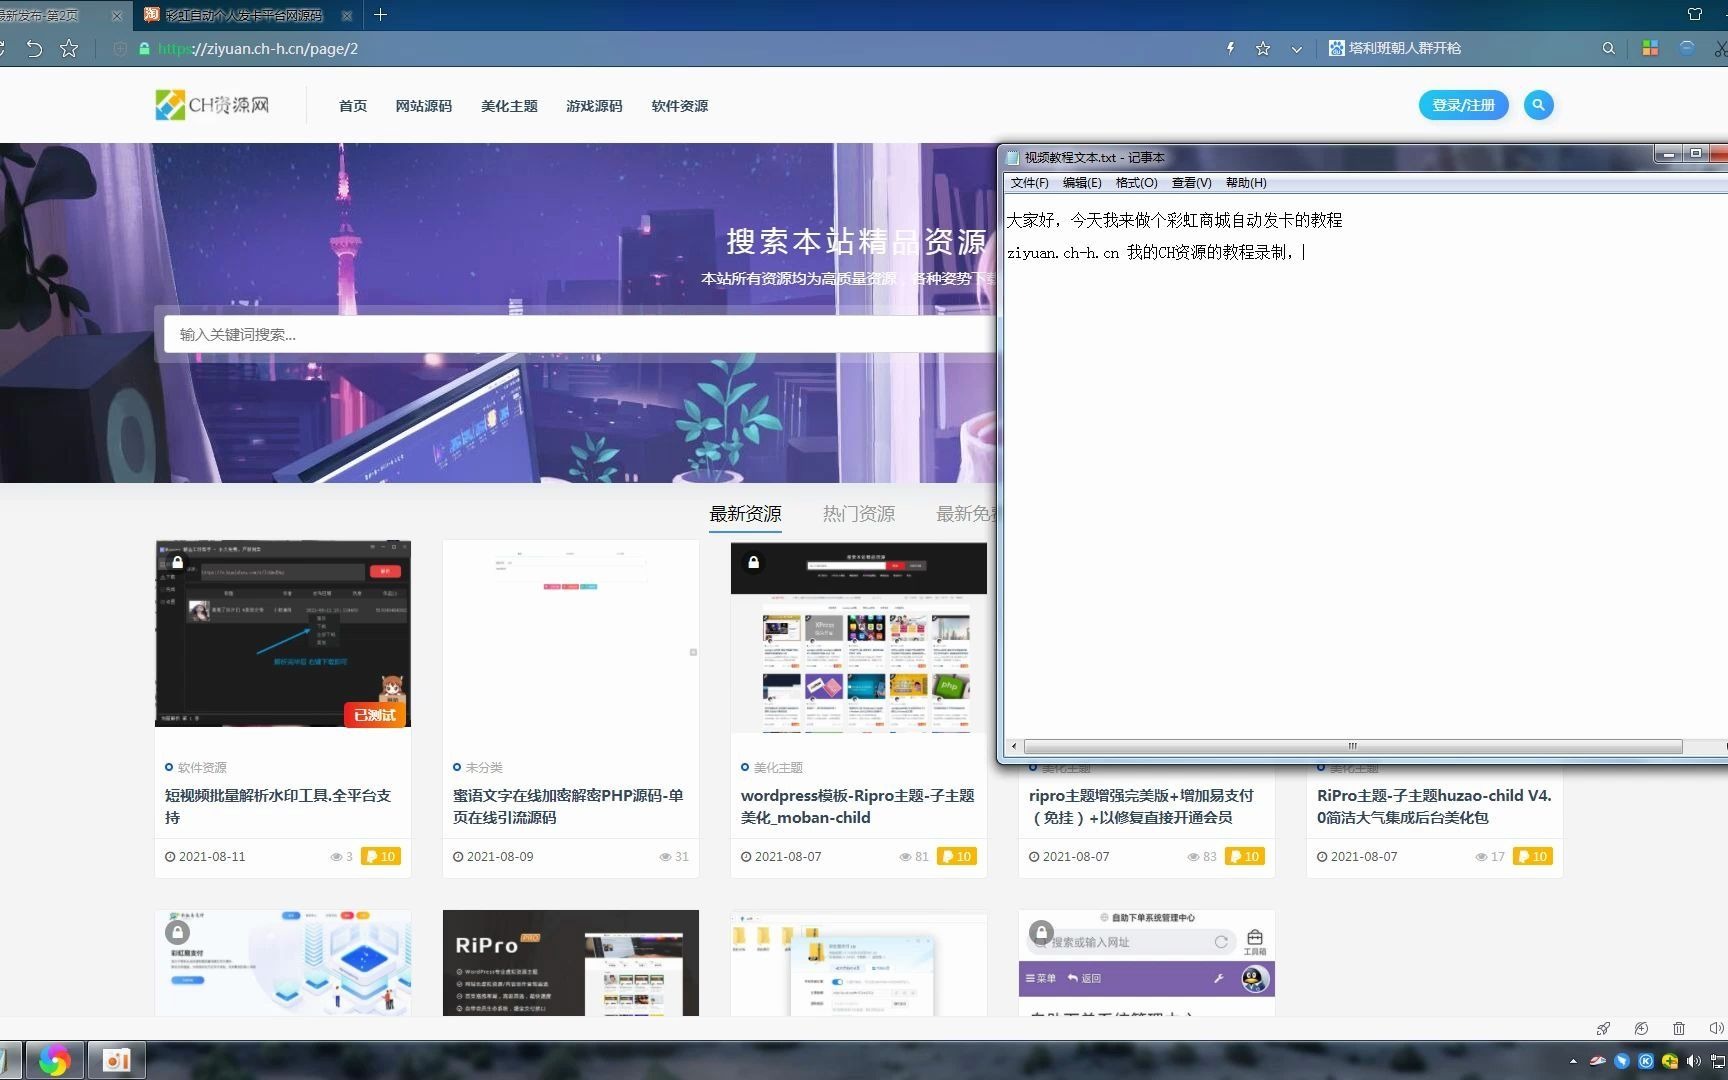1728x1080 pixels.
Task: Open the 彩虹易支付 thumbnail card
Action: tap(283, 963)
